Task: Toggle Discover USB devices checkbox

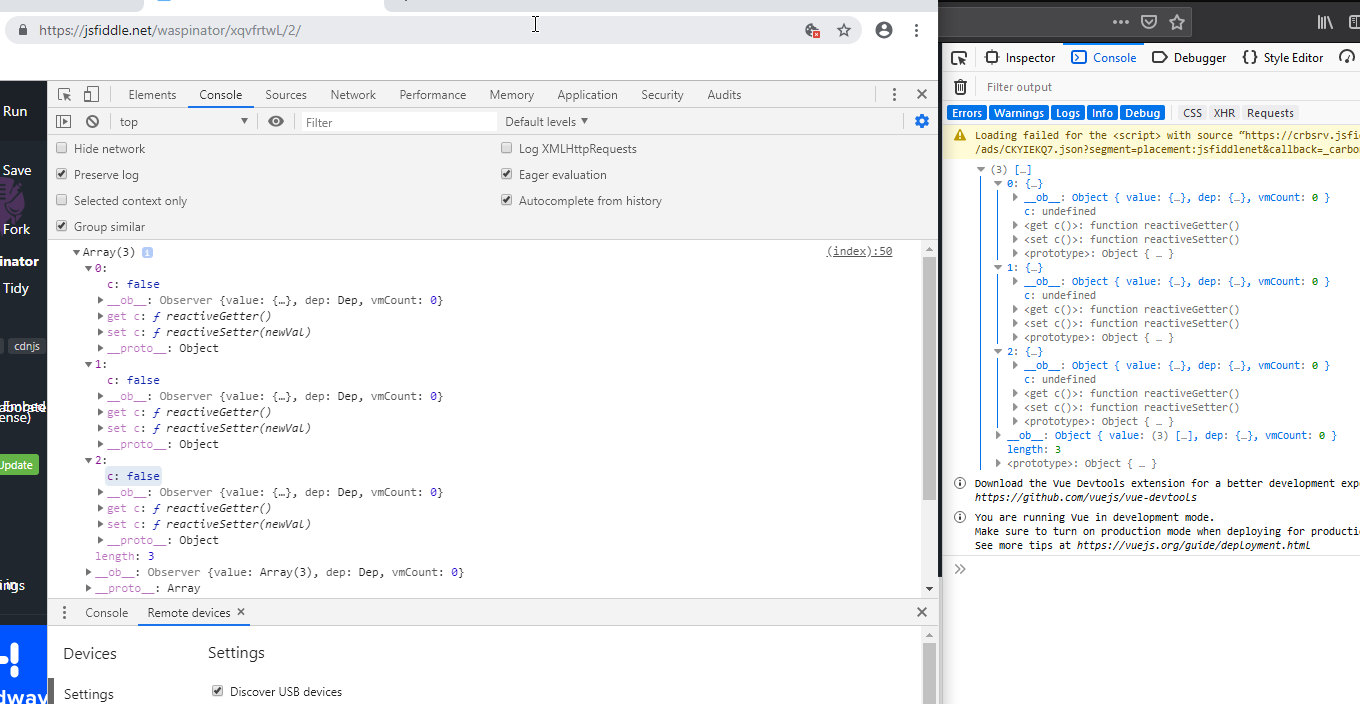Action: (x=218, y=691)
